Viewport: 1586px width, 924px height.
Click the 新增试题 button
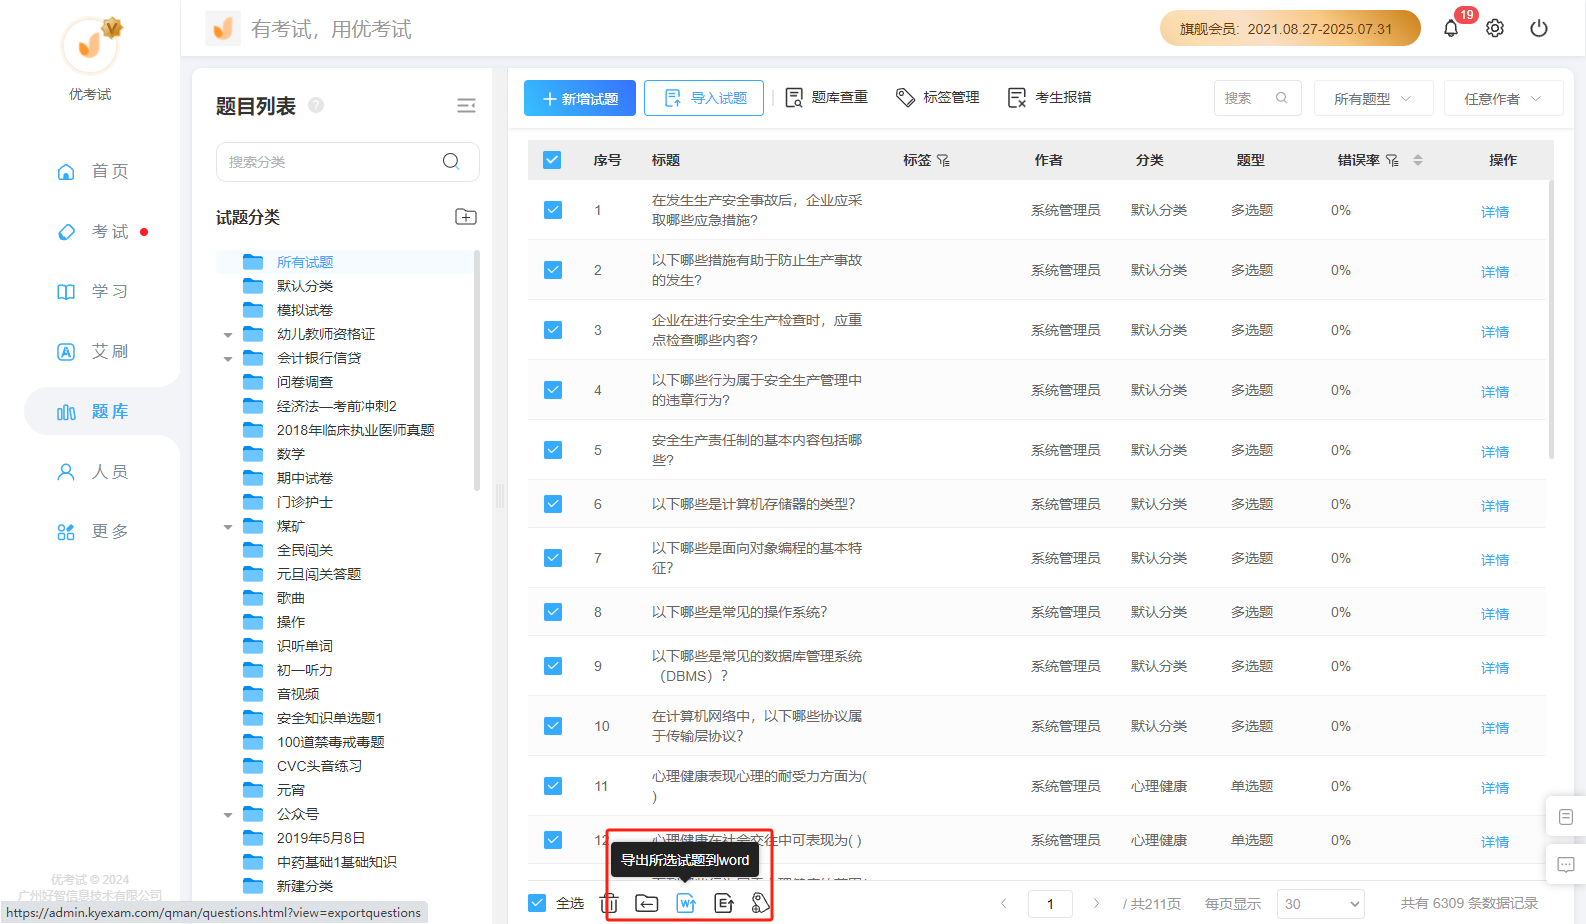(579, 98)
